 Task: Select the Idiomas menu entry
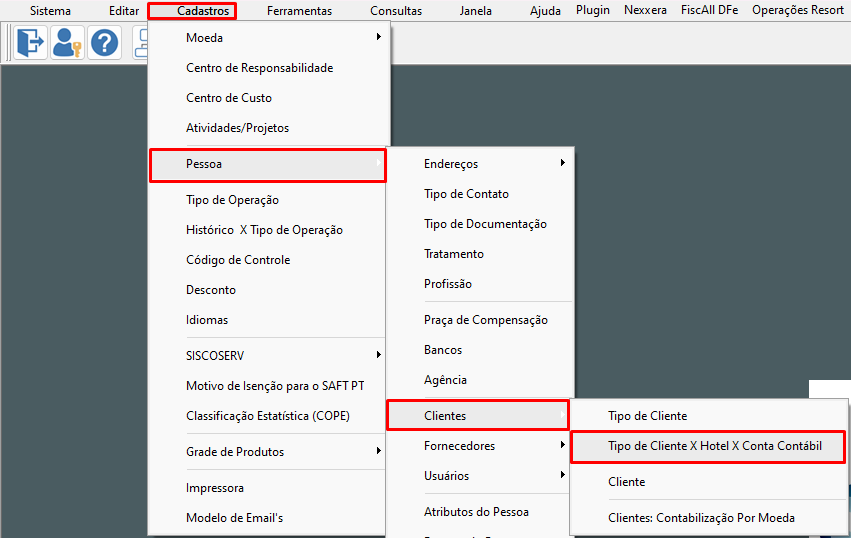pyautogui.click(x=269, y=320)
